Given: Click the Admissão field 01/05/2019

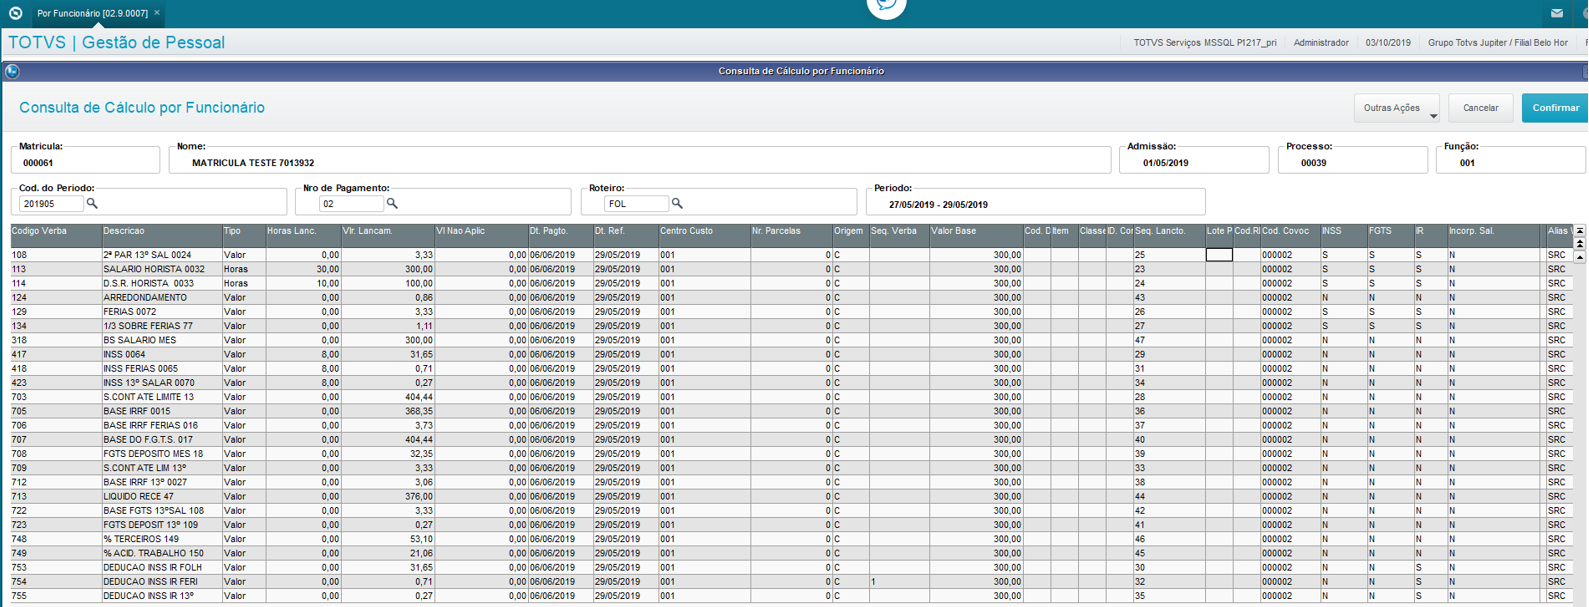Looking at the screenshot, I should [1193, 162].
